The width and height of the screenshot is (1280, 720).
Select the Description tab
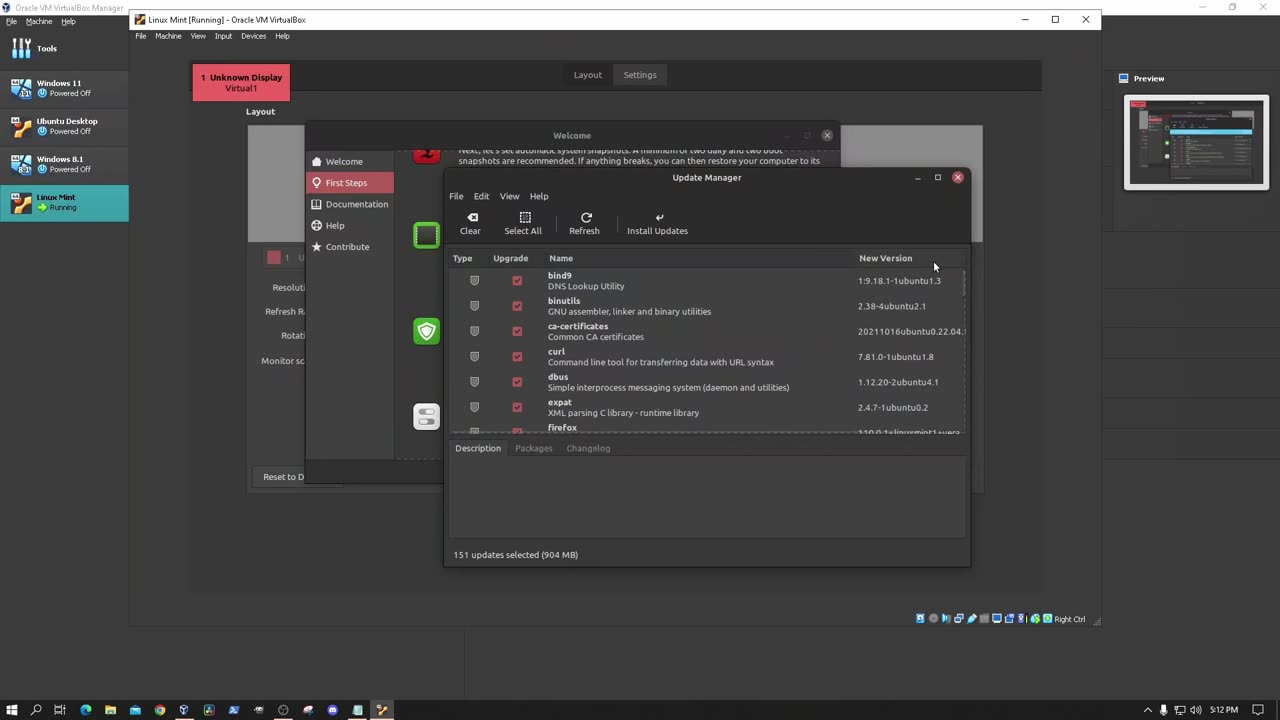[478, 448]
